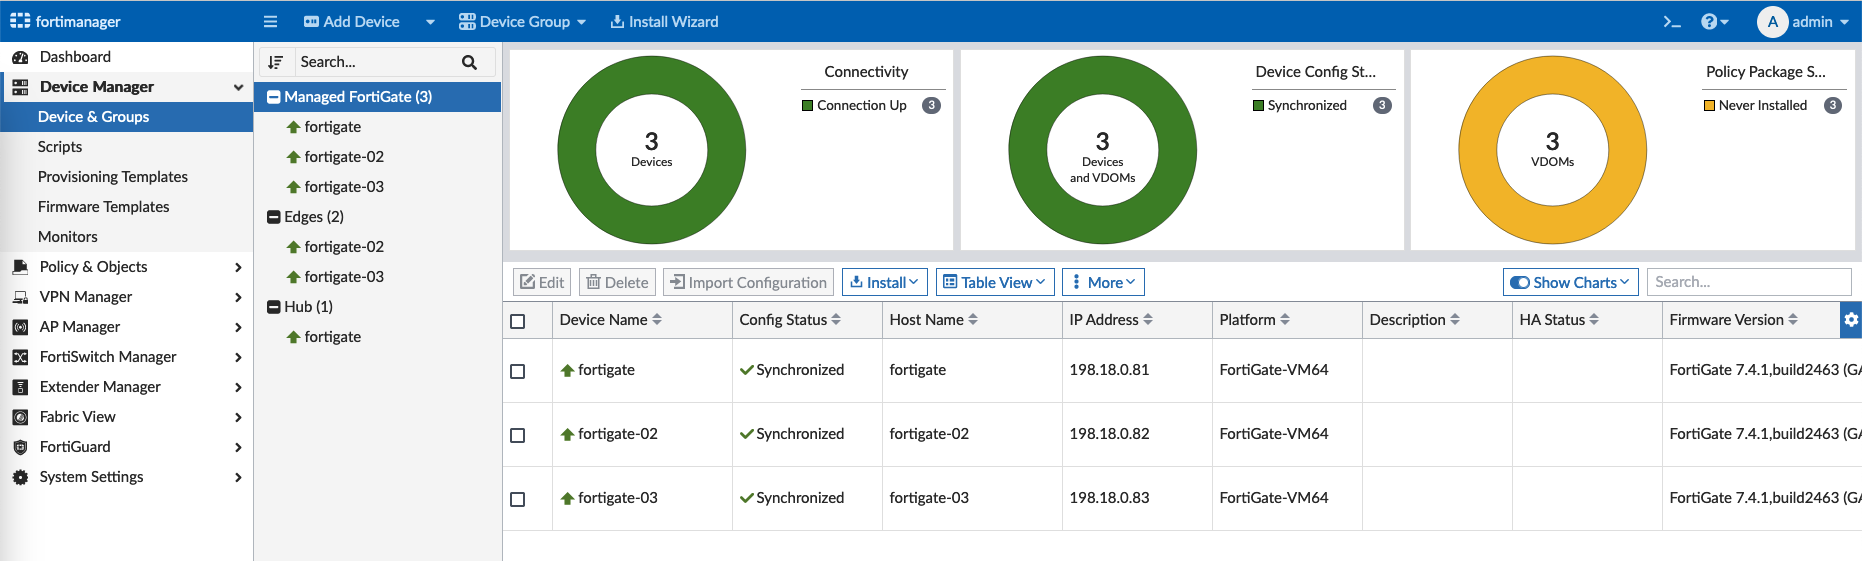Click the hamburger menu icon to toggle sidebar
This screenshot has height=561, width=1862.
coord(270,22)
